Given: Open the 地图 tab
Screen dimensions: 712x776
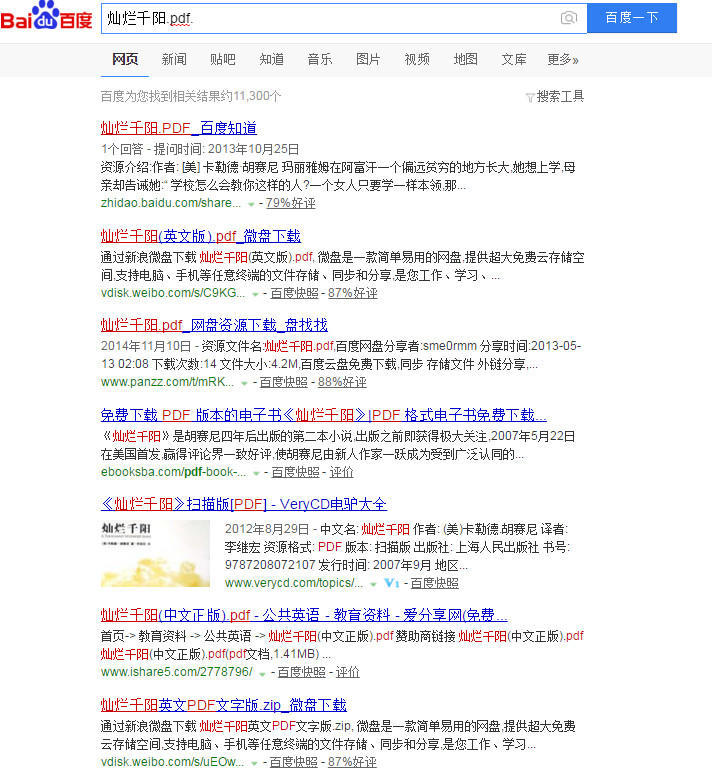Looking at the screenshot, I should click(x=466, y=60).
